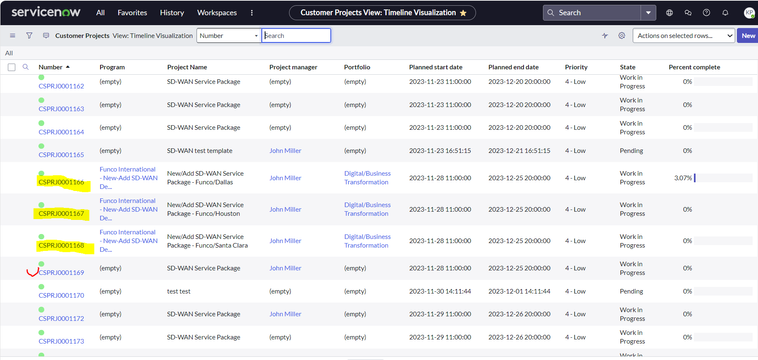This screenshot has height=360, width=758.
Task: Open the All navigation menu
Action: [x=101, y=13]
